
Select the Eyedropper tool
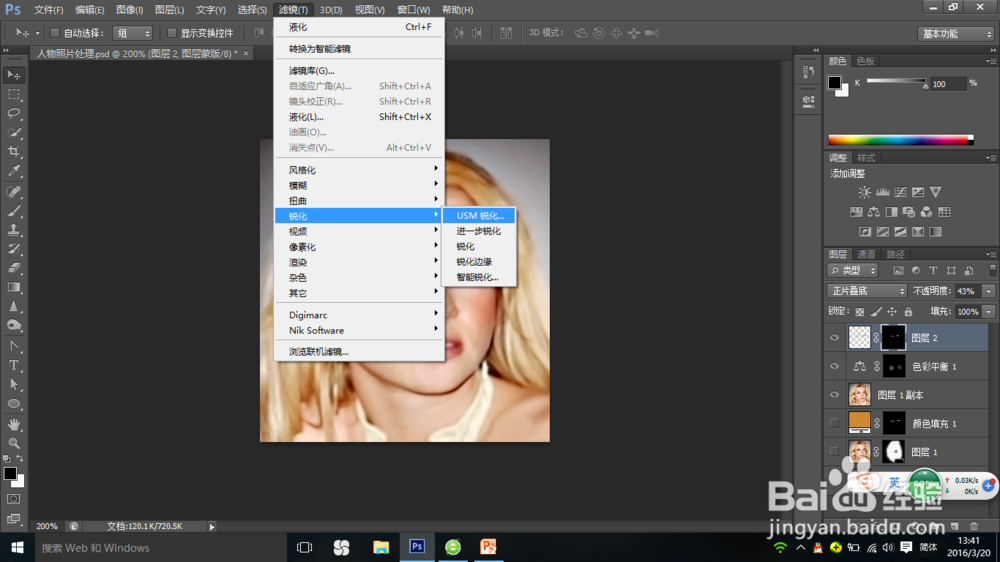coord(14,171)
